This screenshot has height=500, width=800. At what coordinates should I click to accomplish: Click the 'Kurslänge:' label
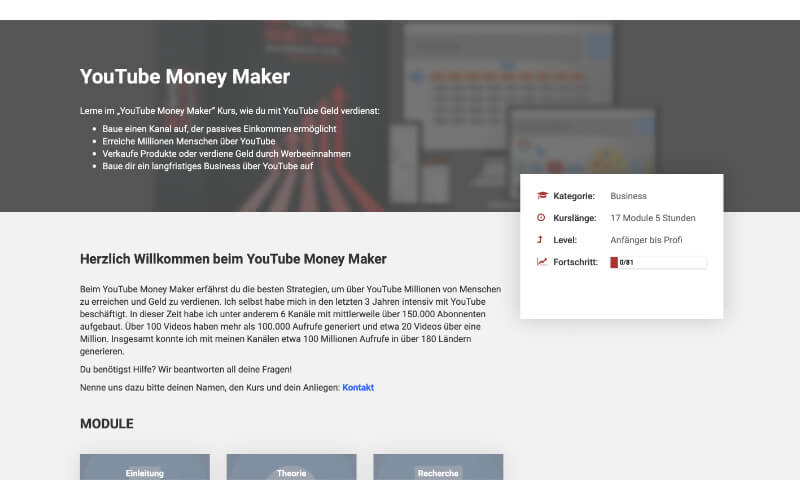click(x=574, y=218)
